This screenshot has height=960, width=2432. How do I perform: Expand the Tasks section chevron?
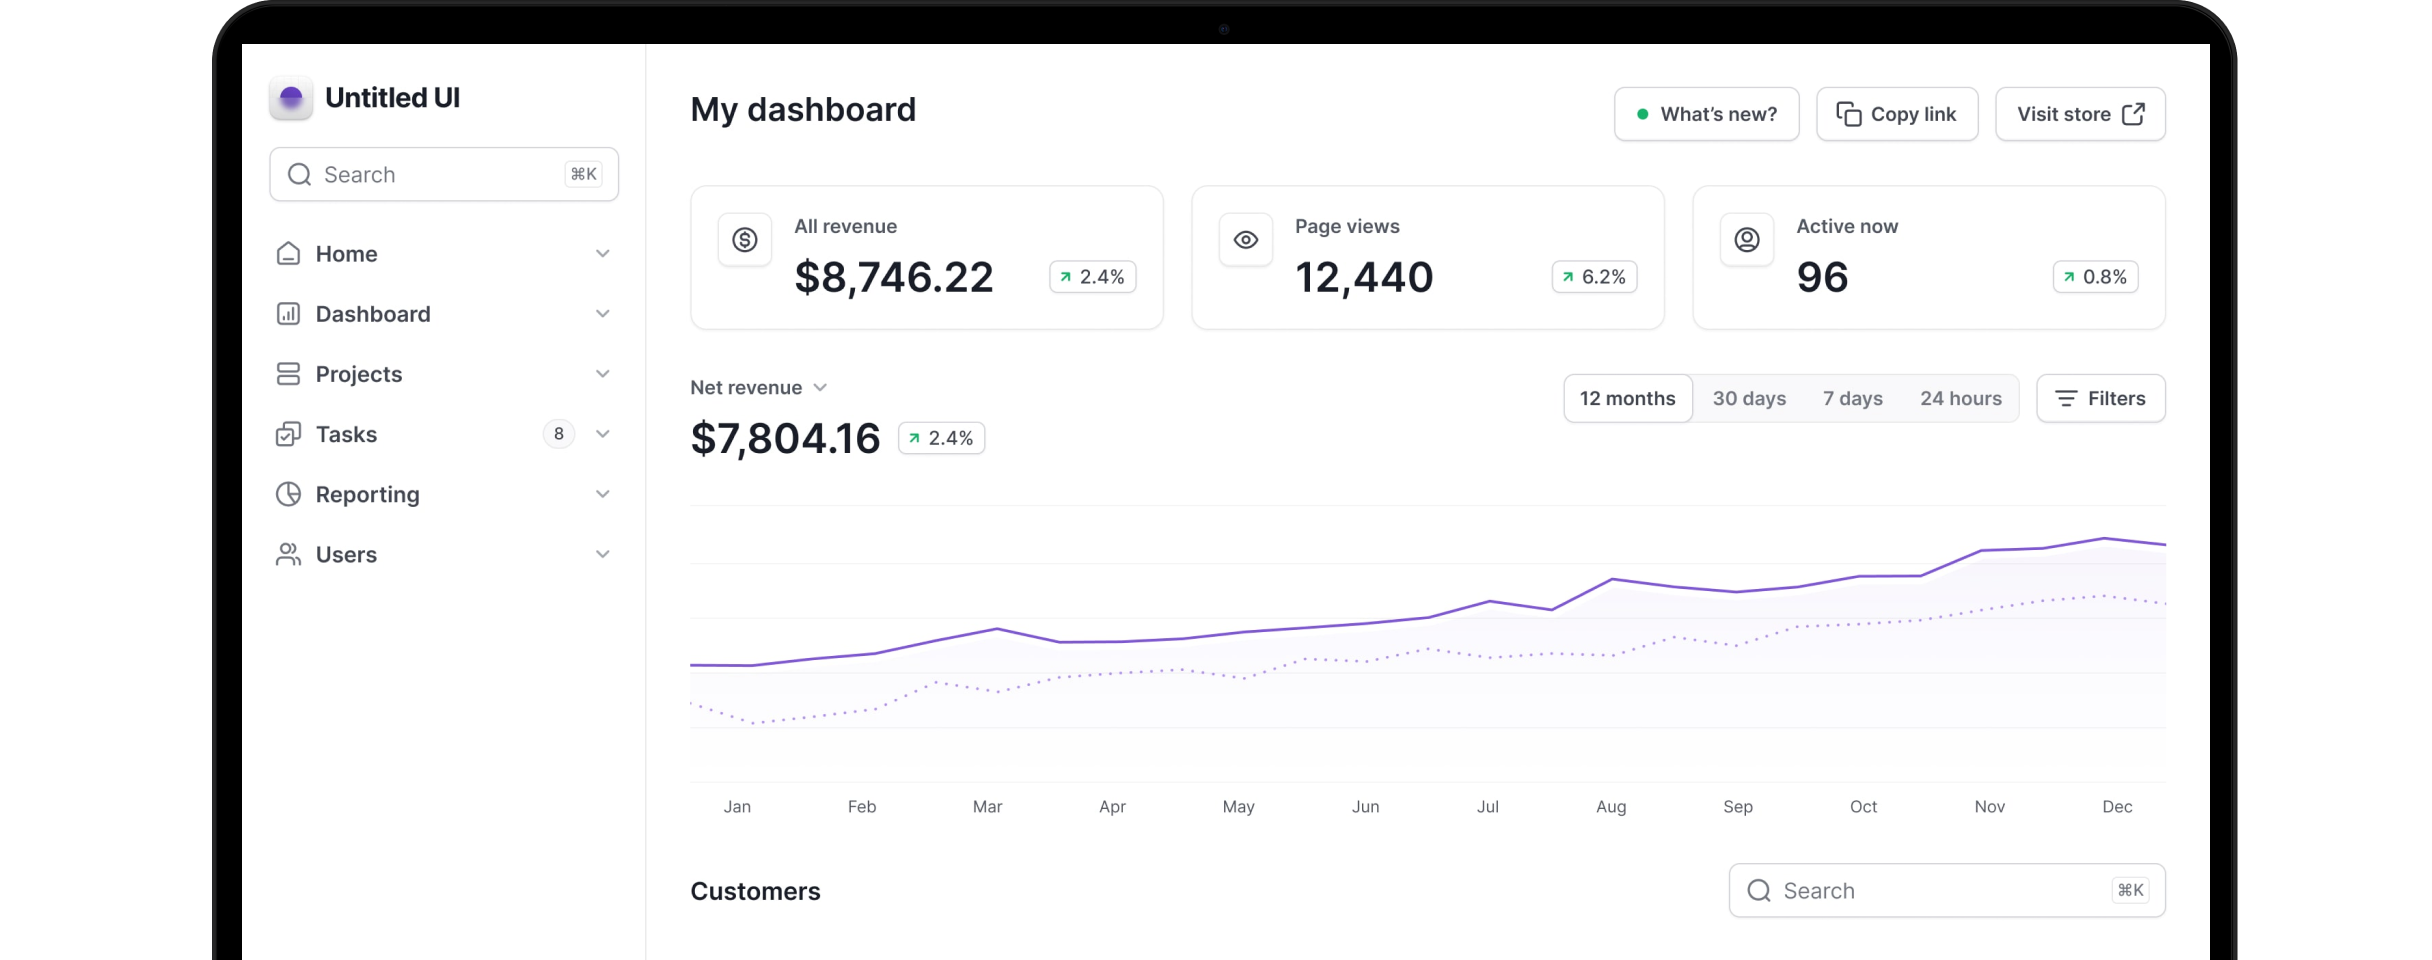coord(603,434)
